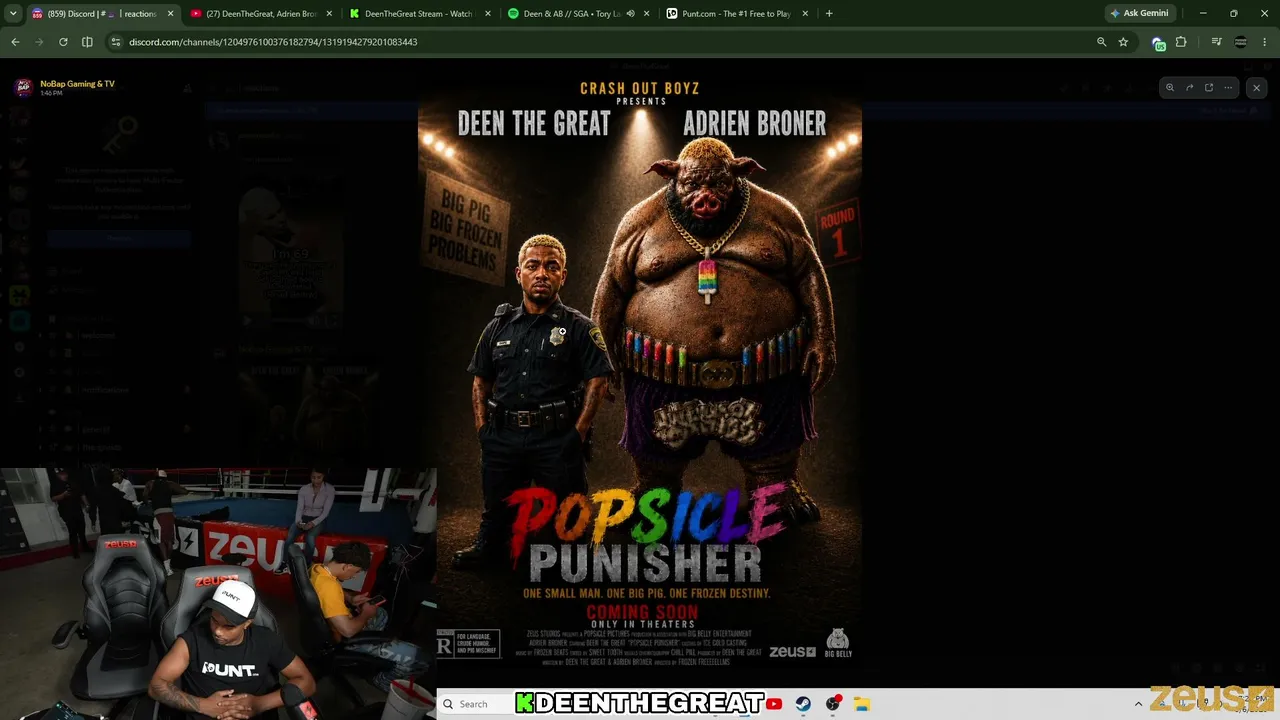The image size is (1280, 720).
Task: Zoom in on the Discord image preview
Action: pyautogui.click(x=1170, y=88)
